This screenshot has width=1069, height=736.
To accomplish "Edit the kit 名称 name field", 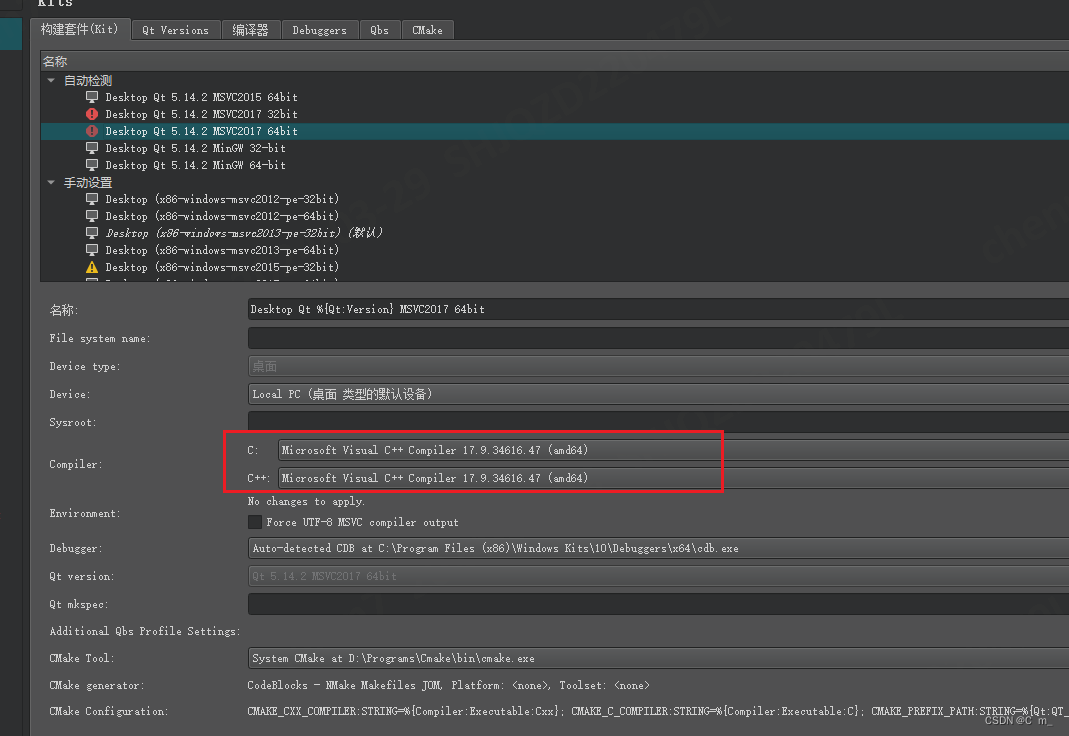I will pos(659,309).
